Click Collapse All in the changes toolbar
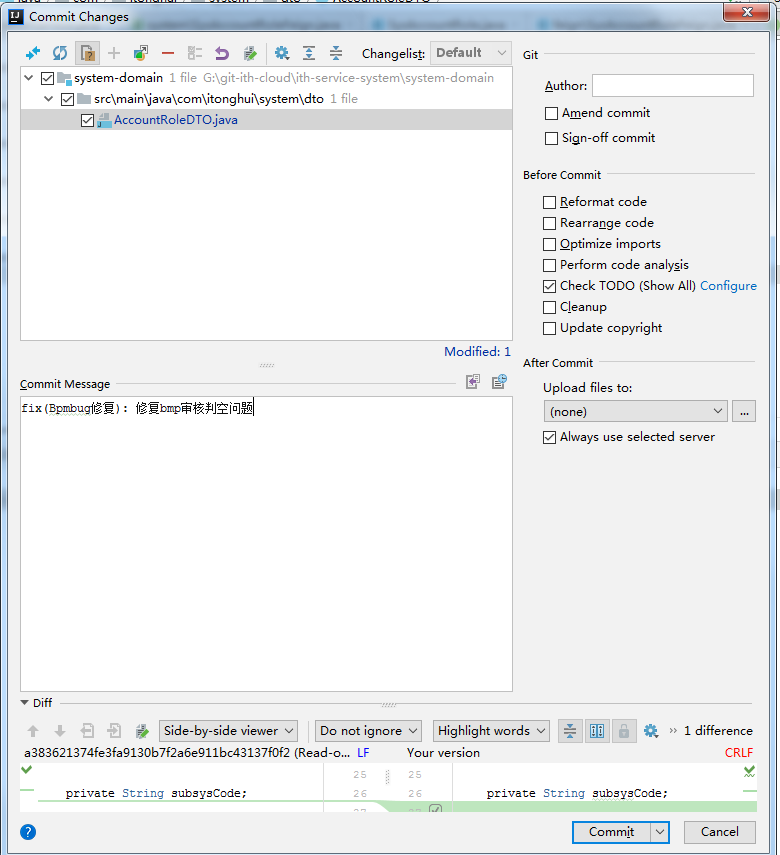Screen dimensions: 780x855 pyautogui.click(x=336, y=53)
